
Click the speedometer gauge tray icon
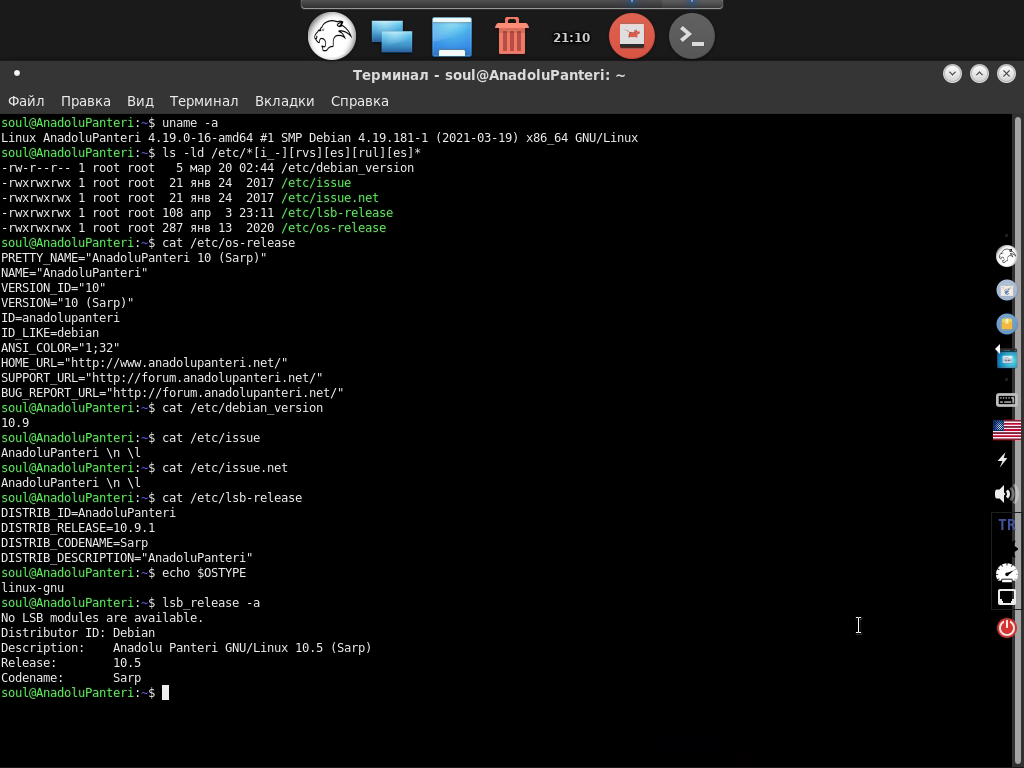tap(1006, 573)
